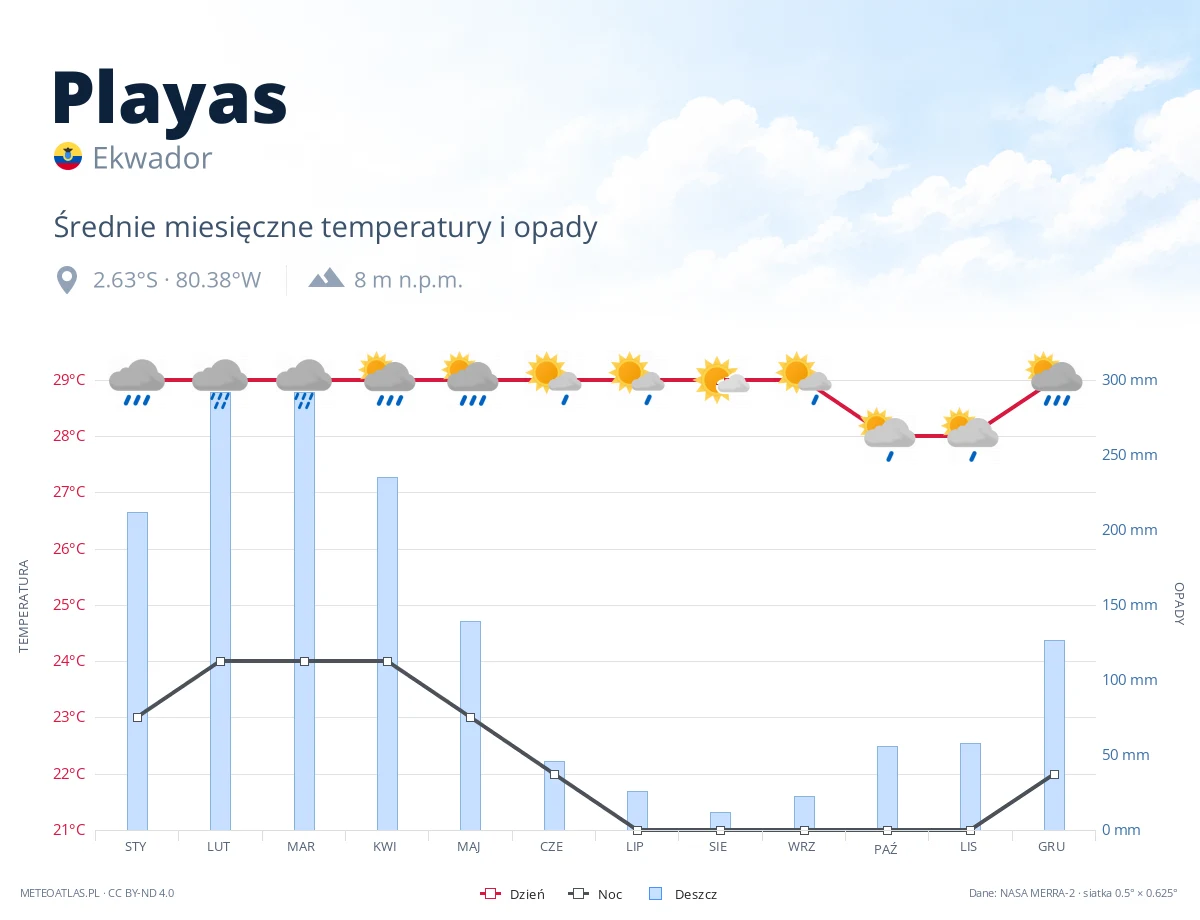
Task: Click the 24°C temperature axis label
Action: (x=68, y=661)
